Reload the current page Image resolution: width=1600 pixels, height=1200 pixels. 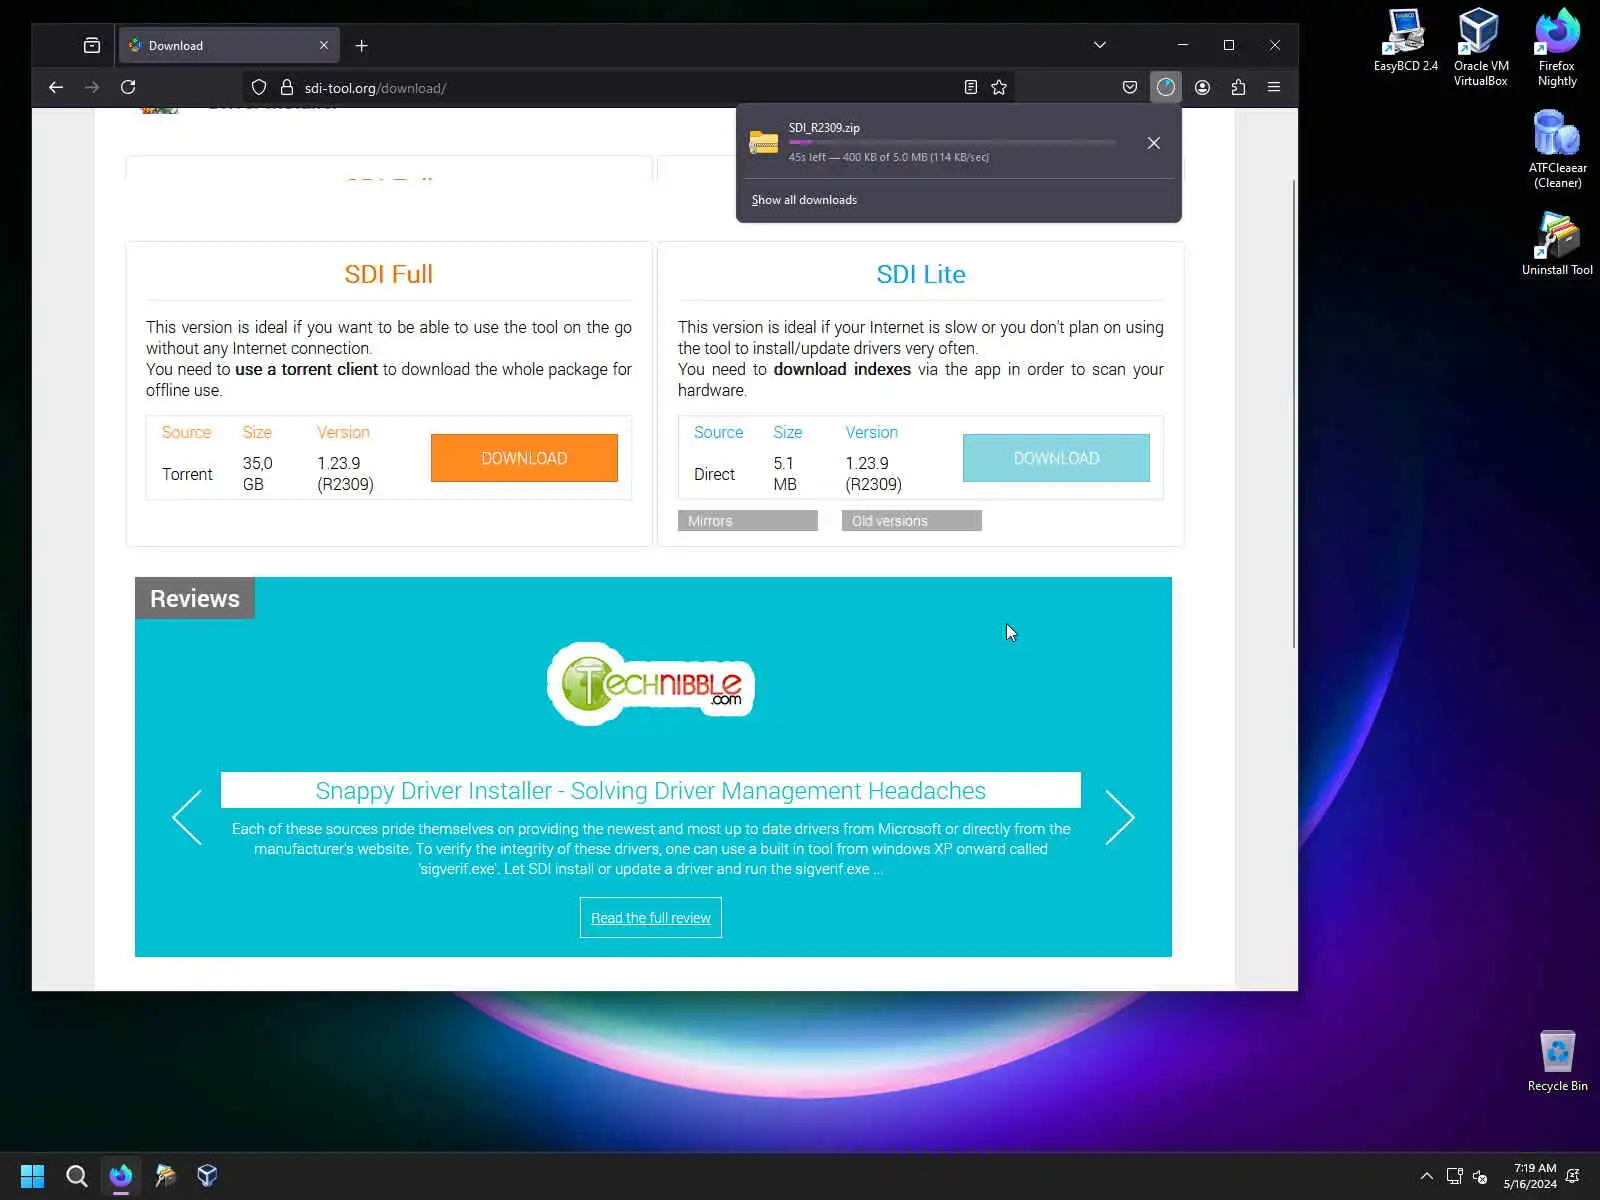128,87
